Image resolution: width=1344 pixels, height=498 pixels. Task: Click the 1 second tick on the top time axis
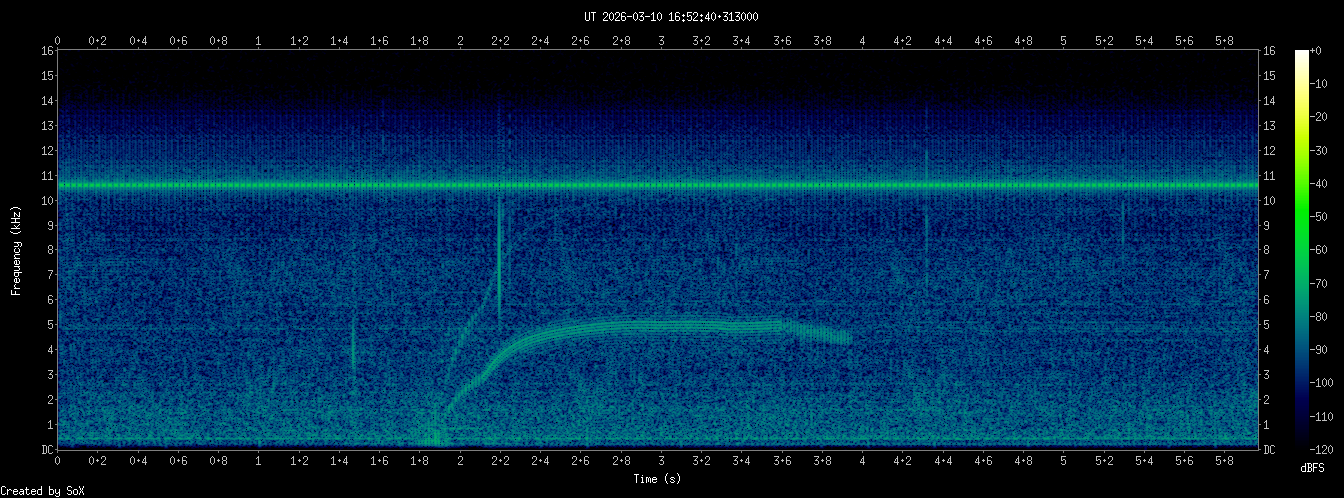point(259,41)
